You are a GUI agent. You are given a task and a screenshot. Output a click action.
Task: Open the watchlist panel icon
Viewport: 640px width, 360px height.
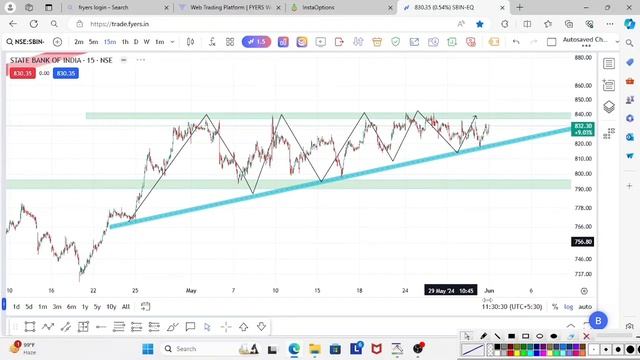point(609,63)
